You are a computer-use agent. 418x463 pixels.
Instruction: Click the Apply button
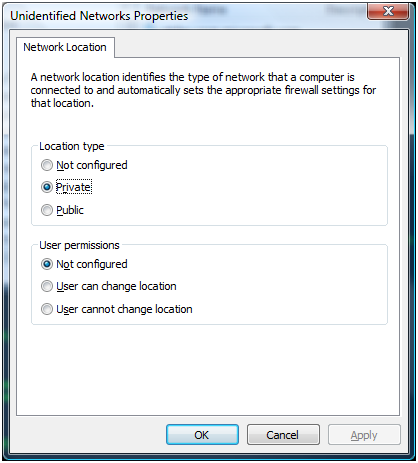[364, 435]
